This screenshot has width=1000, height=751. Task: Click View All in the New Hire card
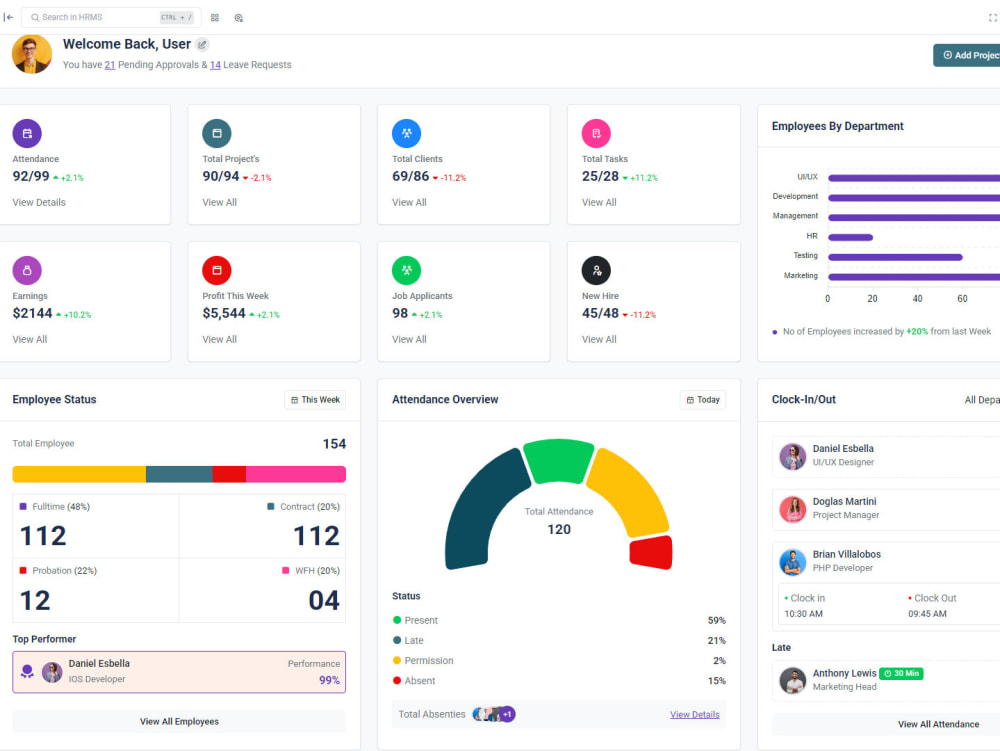(599, 339)
